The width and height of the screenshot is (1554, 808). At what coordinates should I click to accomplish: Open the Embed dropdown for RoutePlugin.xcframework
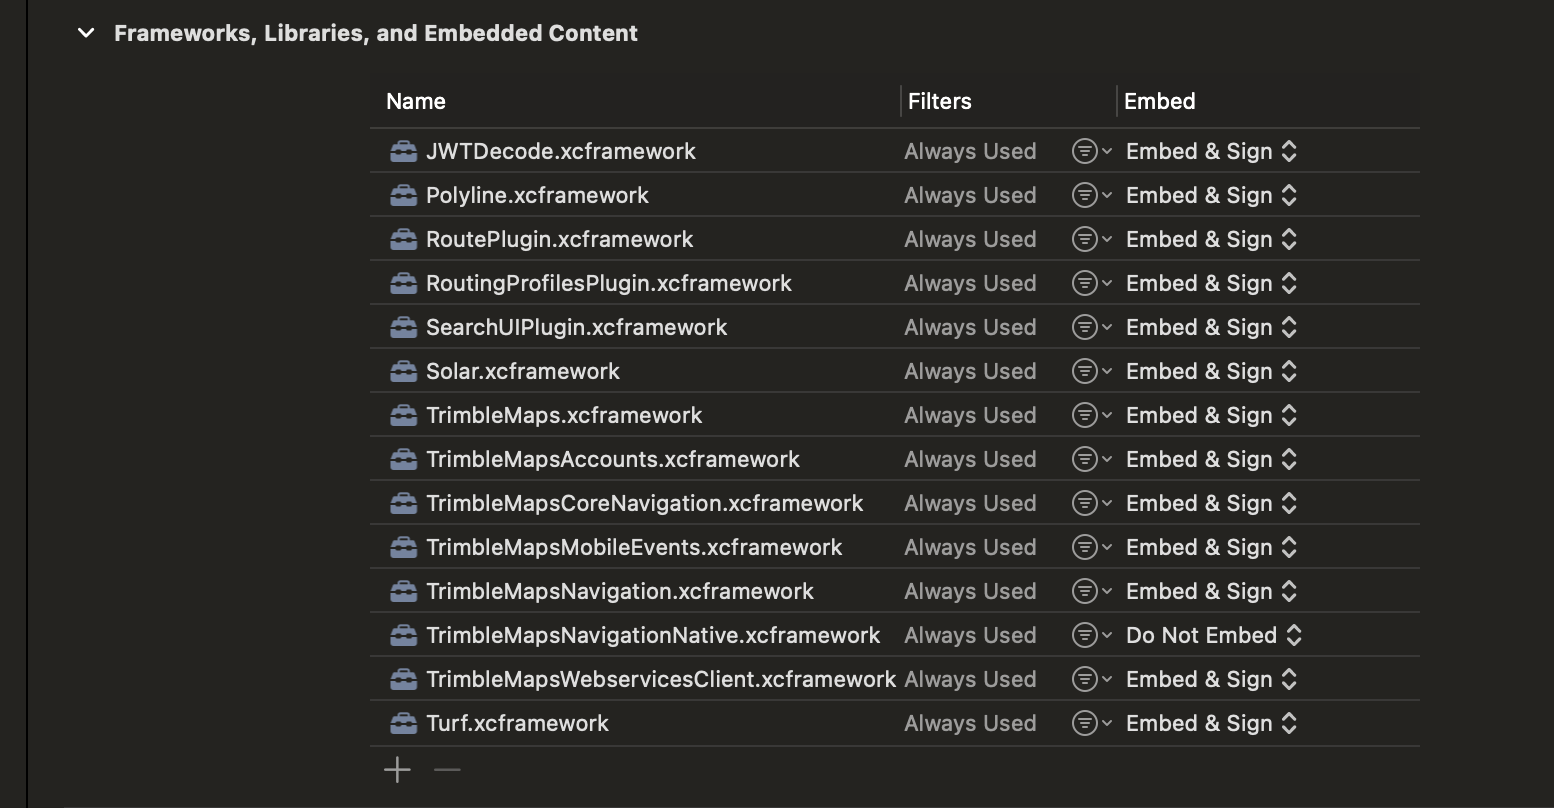pyautogui.click(x=1212, y=239)
